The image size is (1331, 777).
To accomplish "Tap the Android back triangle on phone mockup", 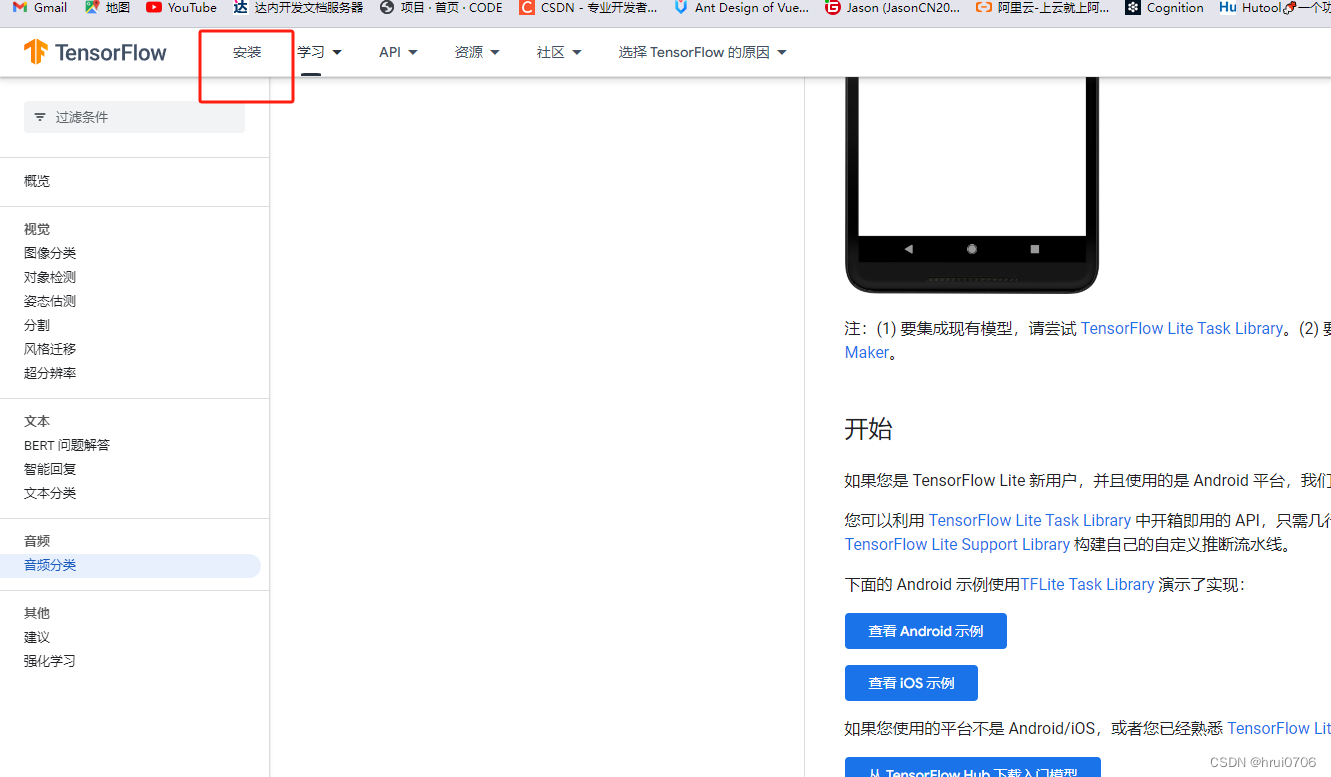I will point(908,249).
